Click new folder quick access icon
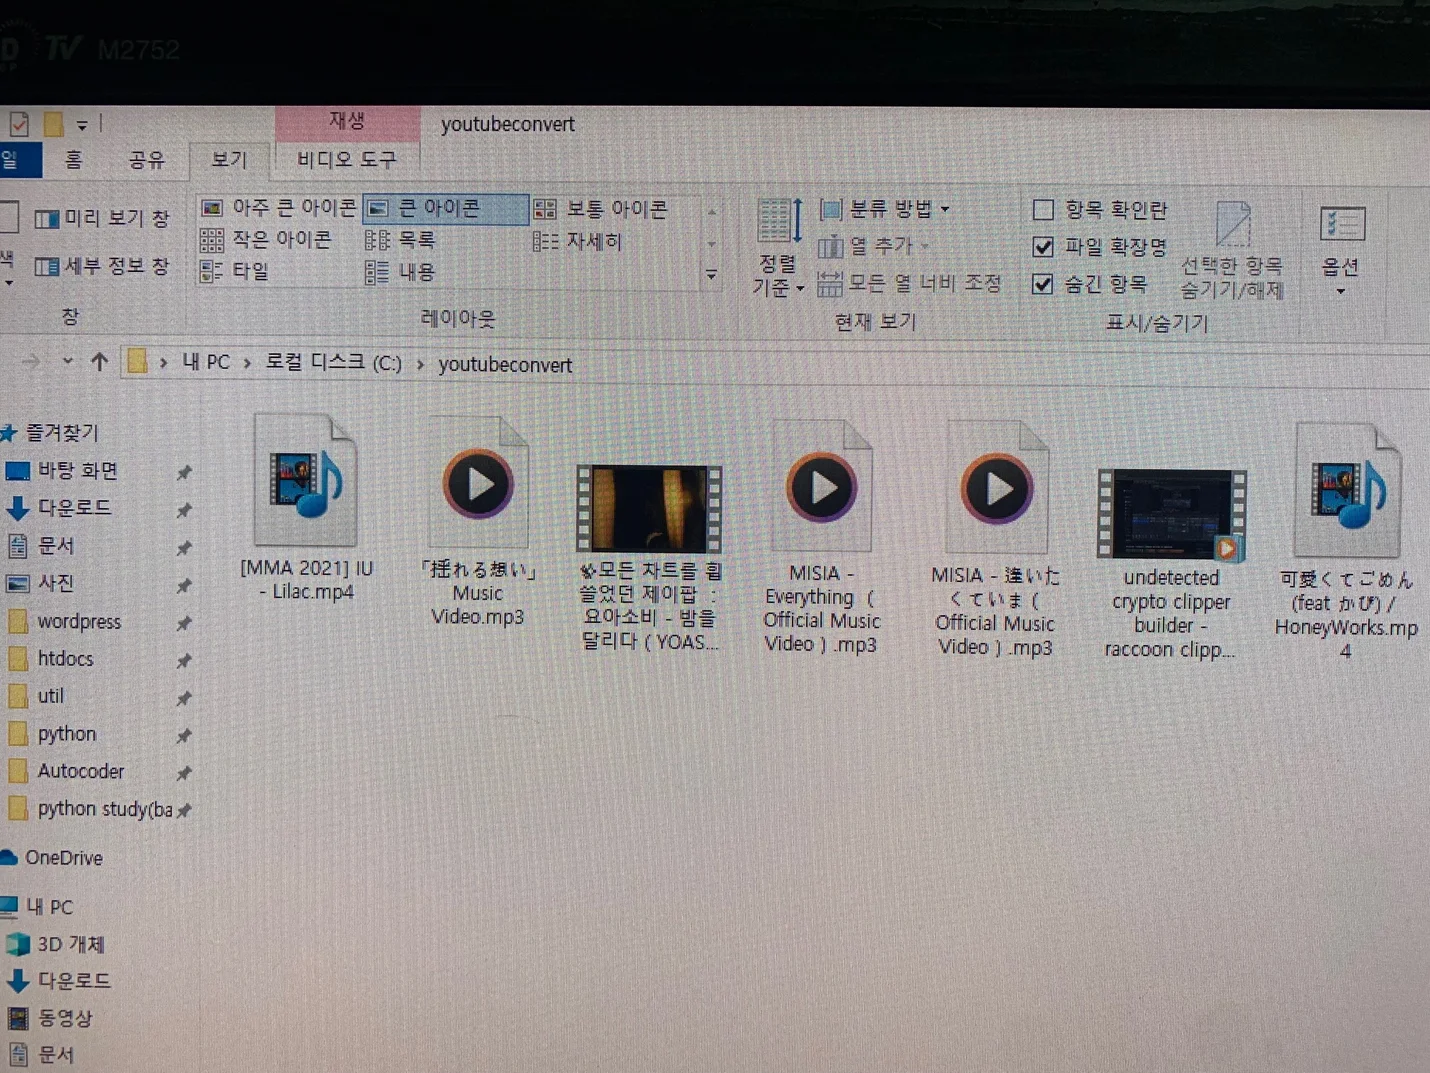1430x1073 pixels. [x=54, y=124]
